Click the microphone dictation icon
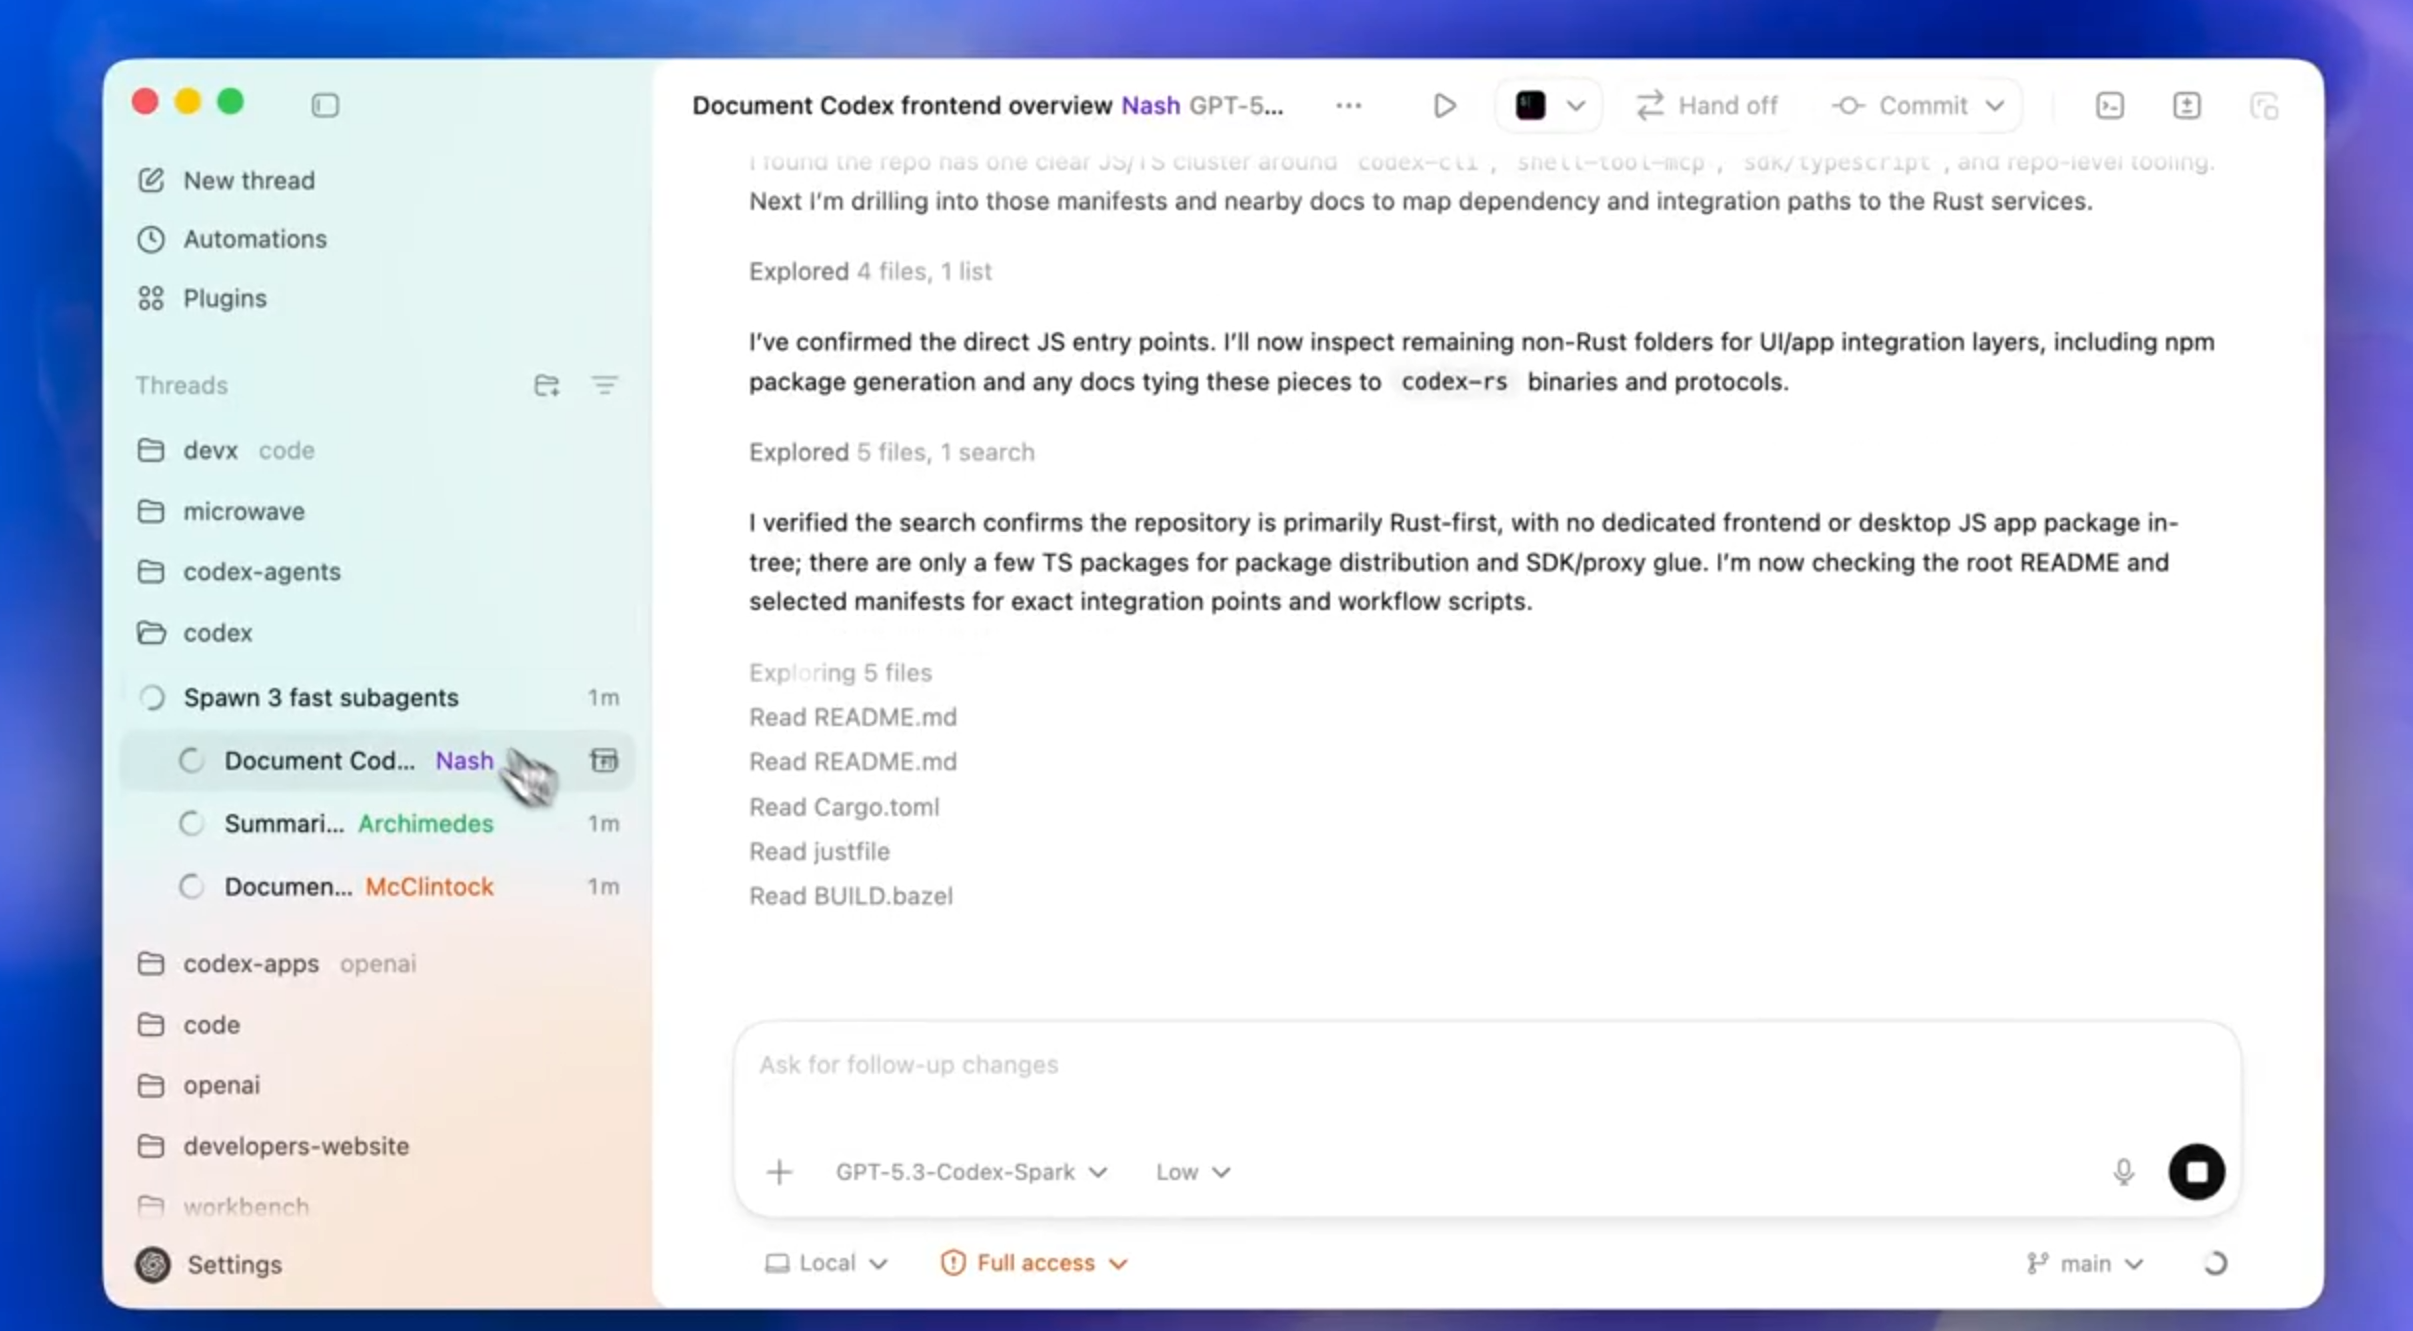 tap(2123, 1171)
